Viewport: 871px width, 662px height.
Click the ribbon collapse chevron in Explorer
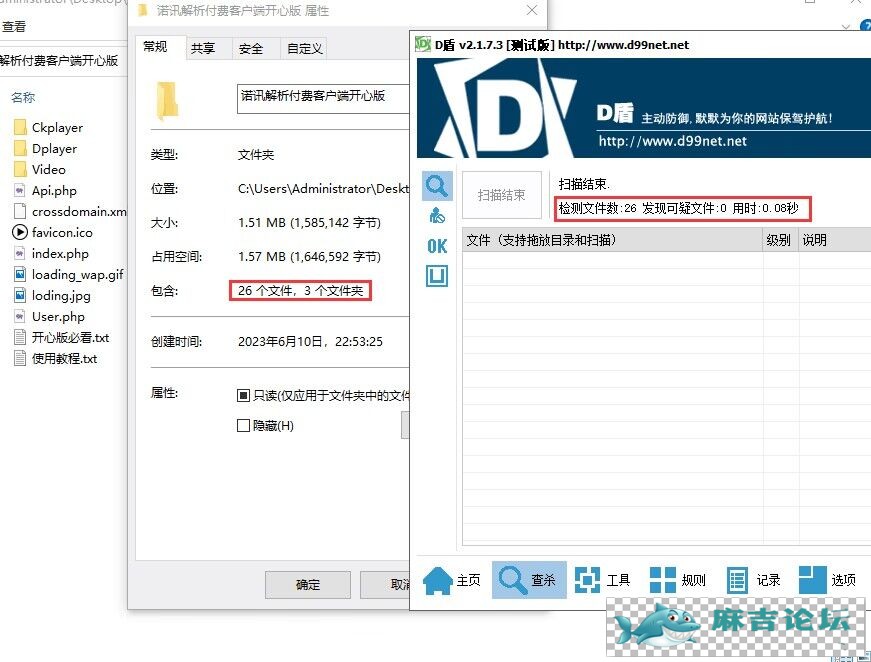coord(846,26)
